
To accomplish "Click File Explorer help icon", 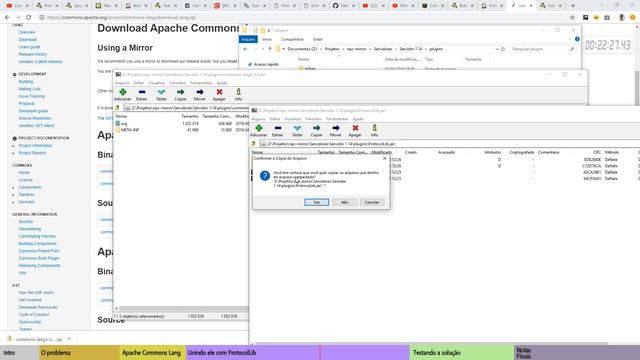I will click(577, 39).
